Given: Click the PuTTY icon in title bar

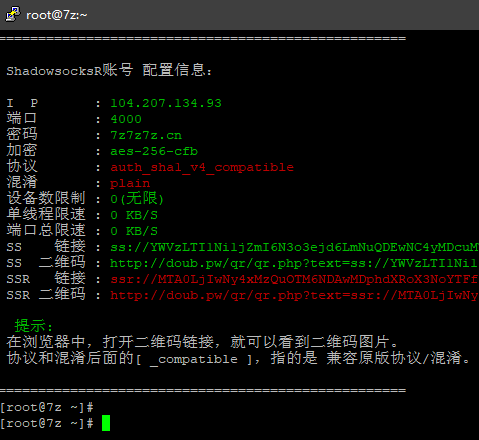Looking at the screenshot, I should pos(13,14).
